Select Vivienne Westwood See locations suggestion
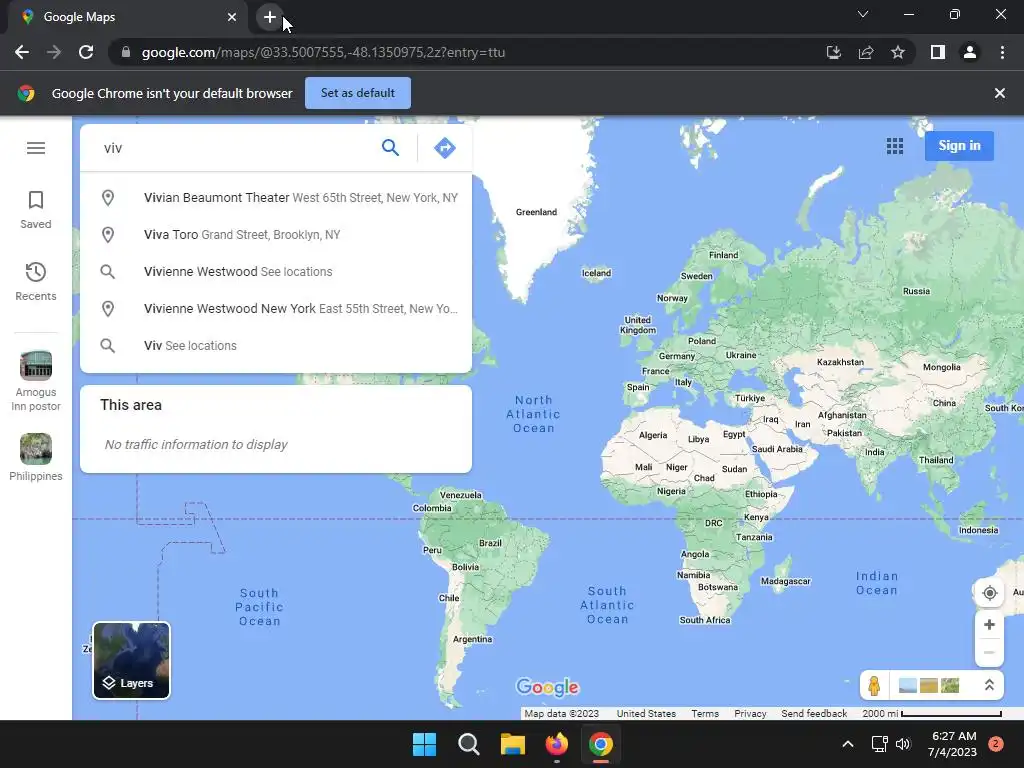This screenshot has height=768, width=1024. (276, 272)
